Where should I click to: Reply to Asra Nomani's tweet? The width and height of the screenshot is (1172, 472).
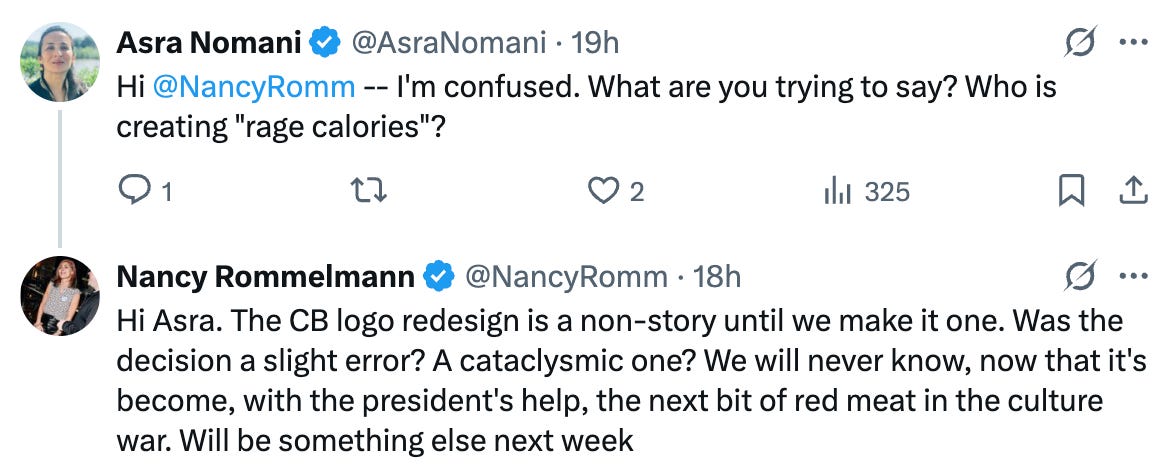(x=134, y=191)
